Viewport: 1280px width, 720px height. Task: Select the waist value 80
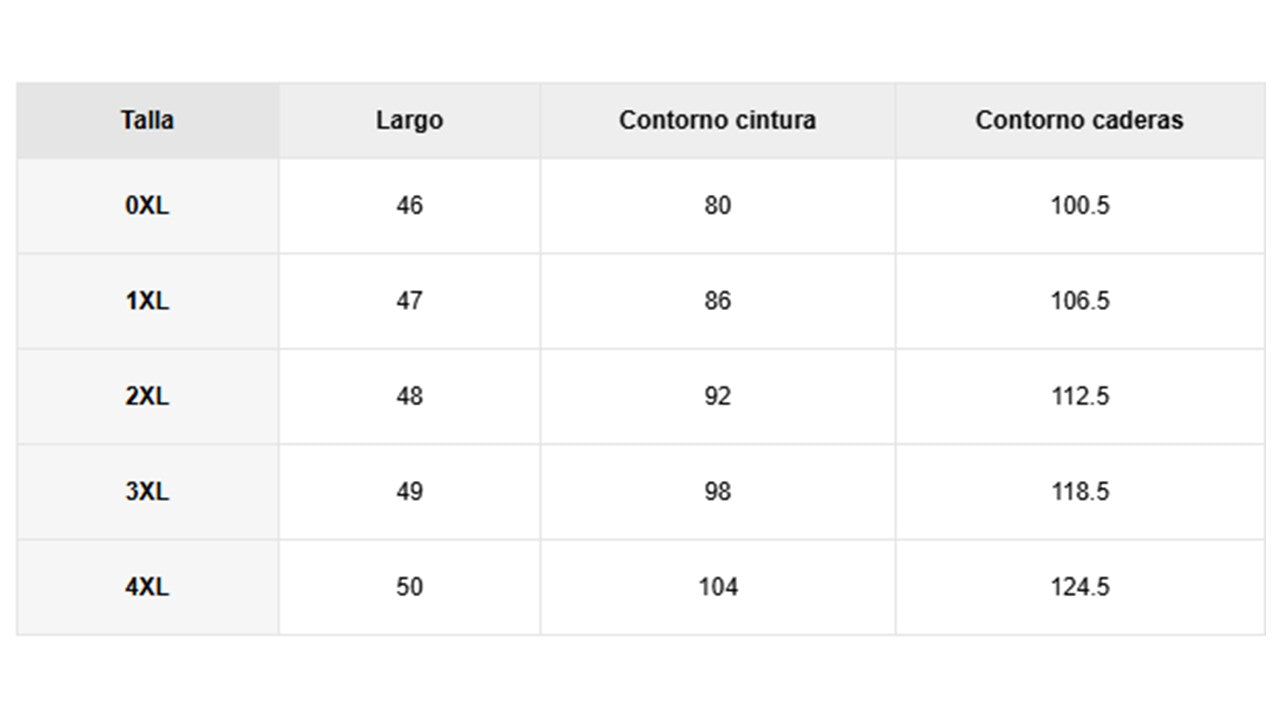point(717,206)
